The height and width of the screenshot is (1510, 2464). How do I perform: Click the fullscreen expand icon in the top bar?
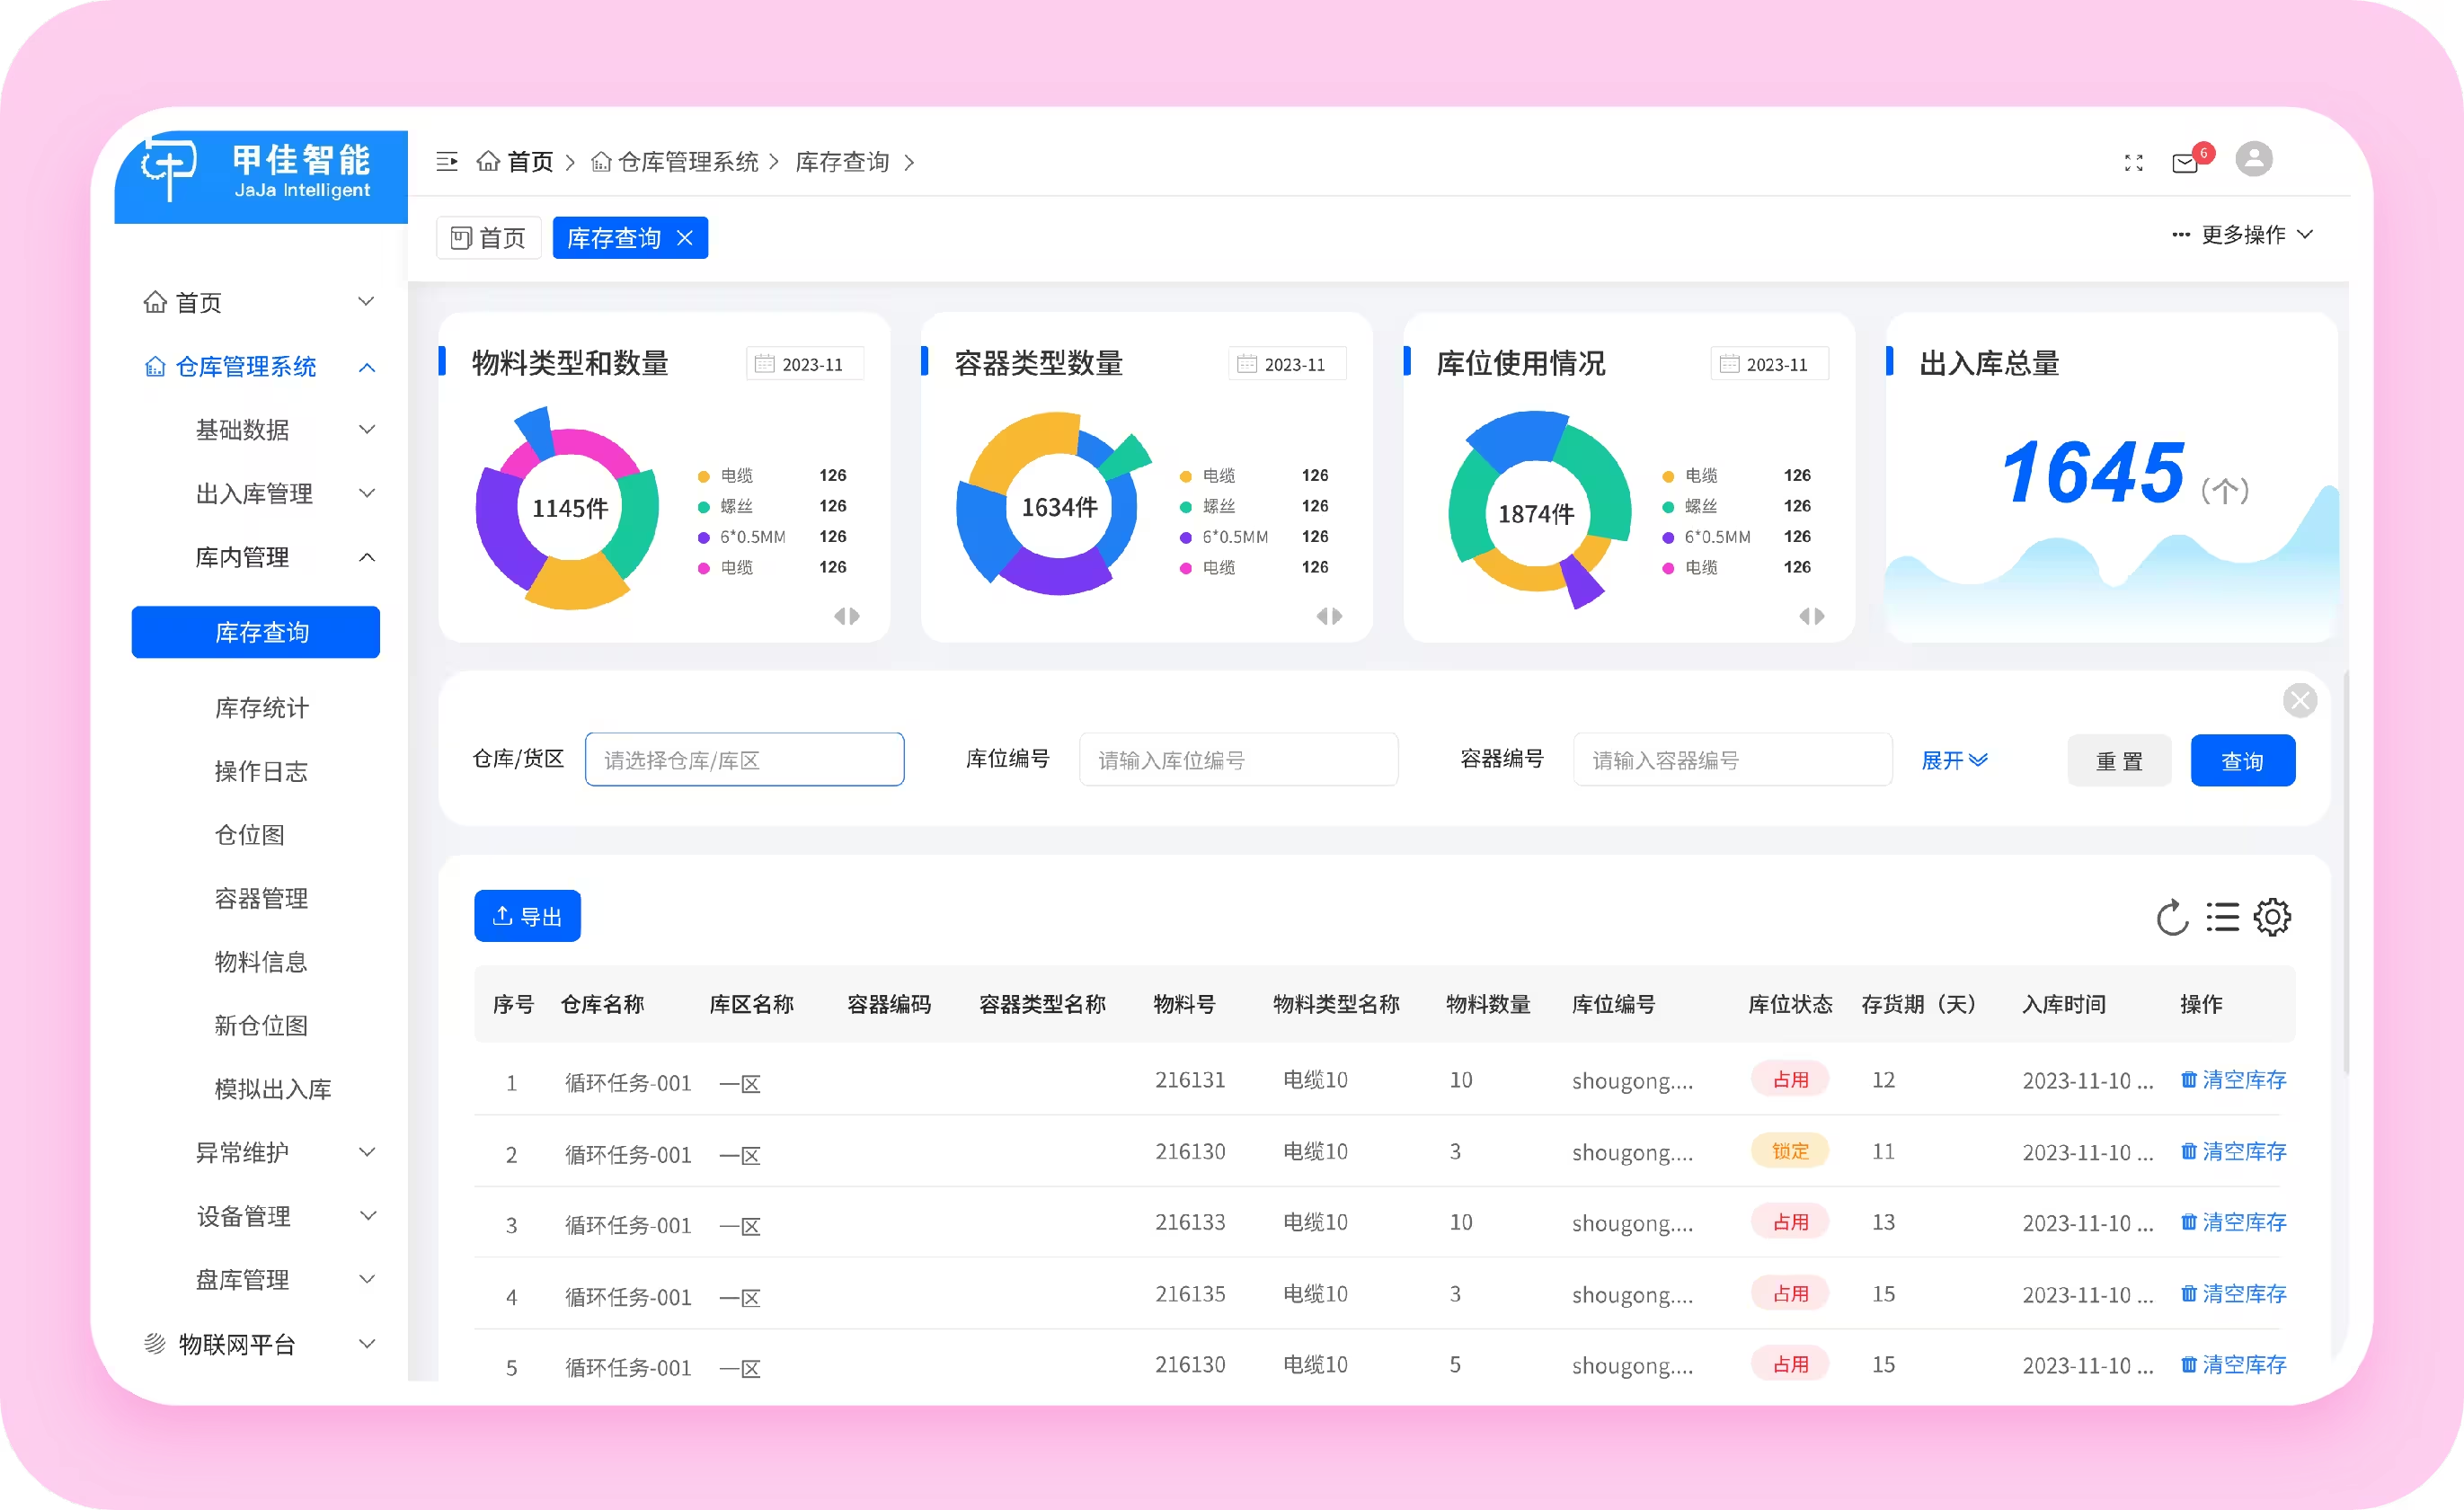point(2134,161)
